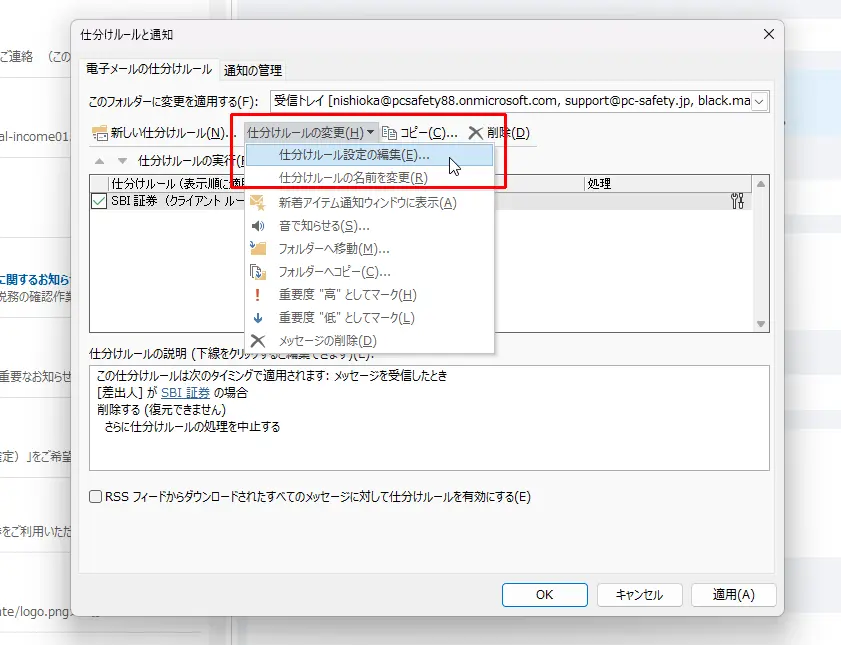Select 重要度 "高" としてマーク(H)
Screen dimensions: 841x645
click(x=369, y=295)
